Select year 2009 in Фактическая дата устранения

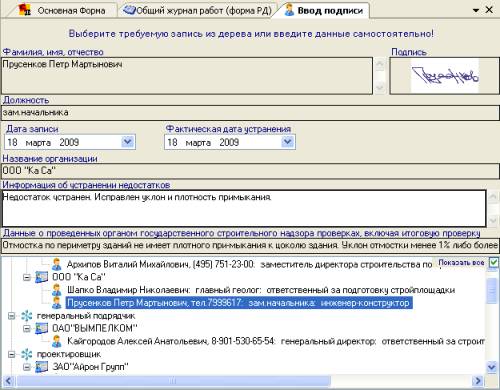click(x=229, y=143)
